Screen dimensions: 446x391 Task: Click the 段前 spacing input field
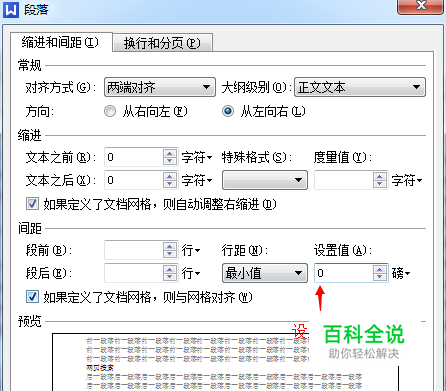point(134,250)
